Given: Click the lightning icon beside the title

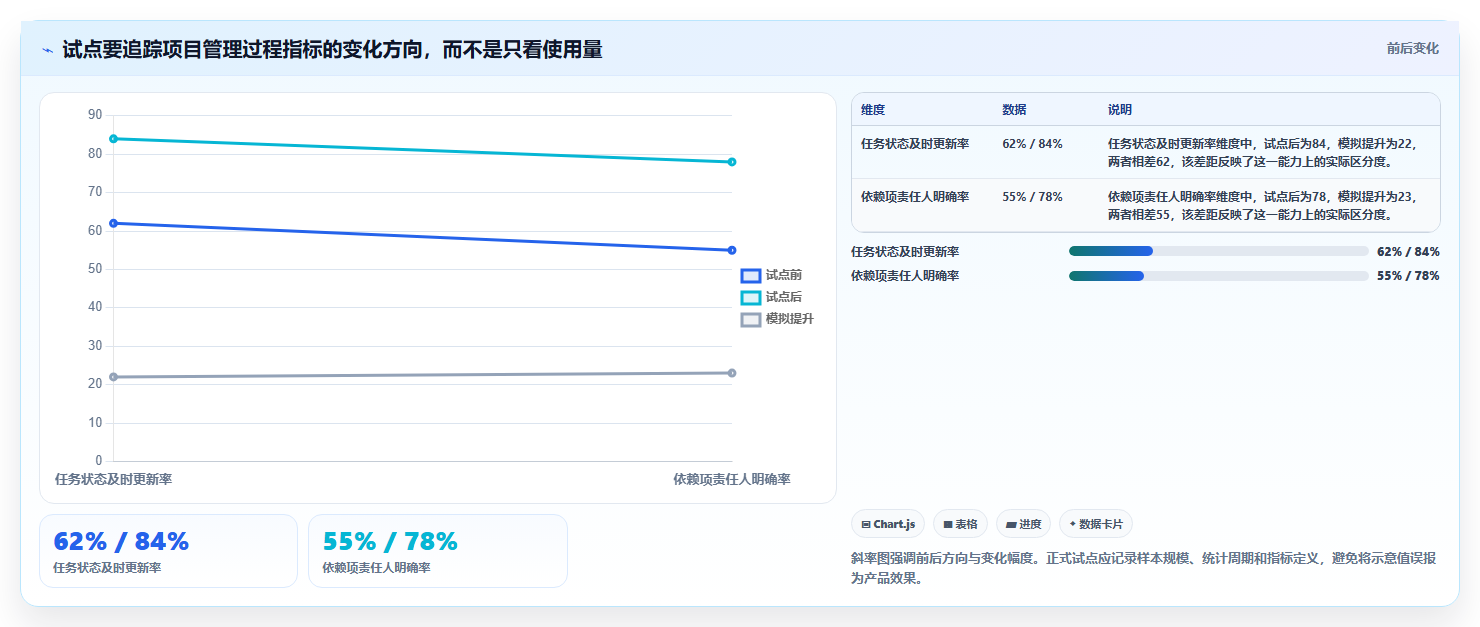Looking at the screenshot, I should [x=47, y=50].
